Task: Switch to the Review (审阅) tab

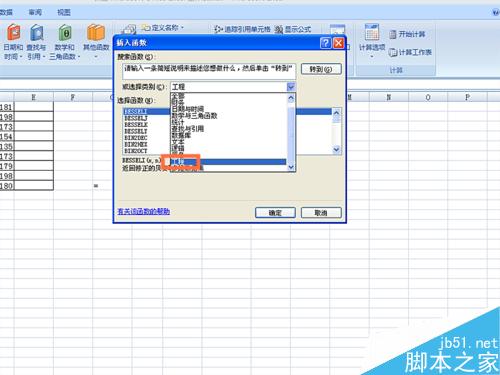Action: [x=35, y=12]
